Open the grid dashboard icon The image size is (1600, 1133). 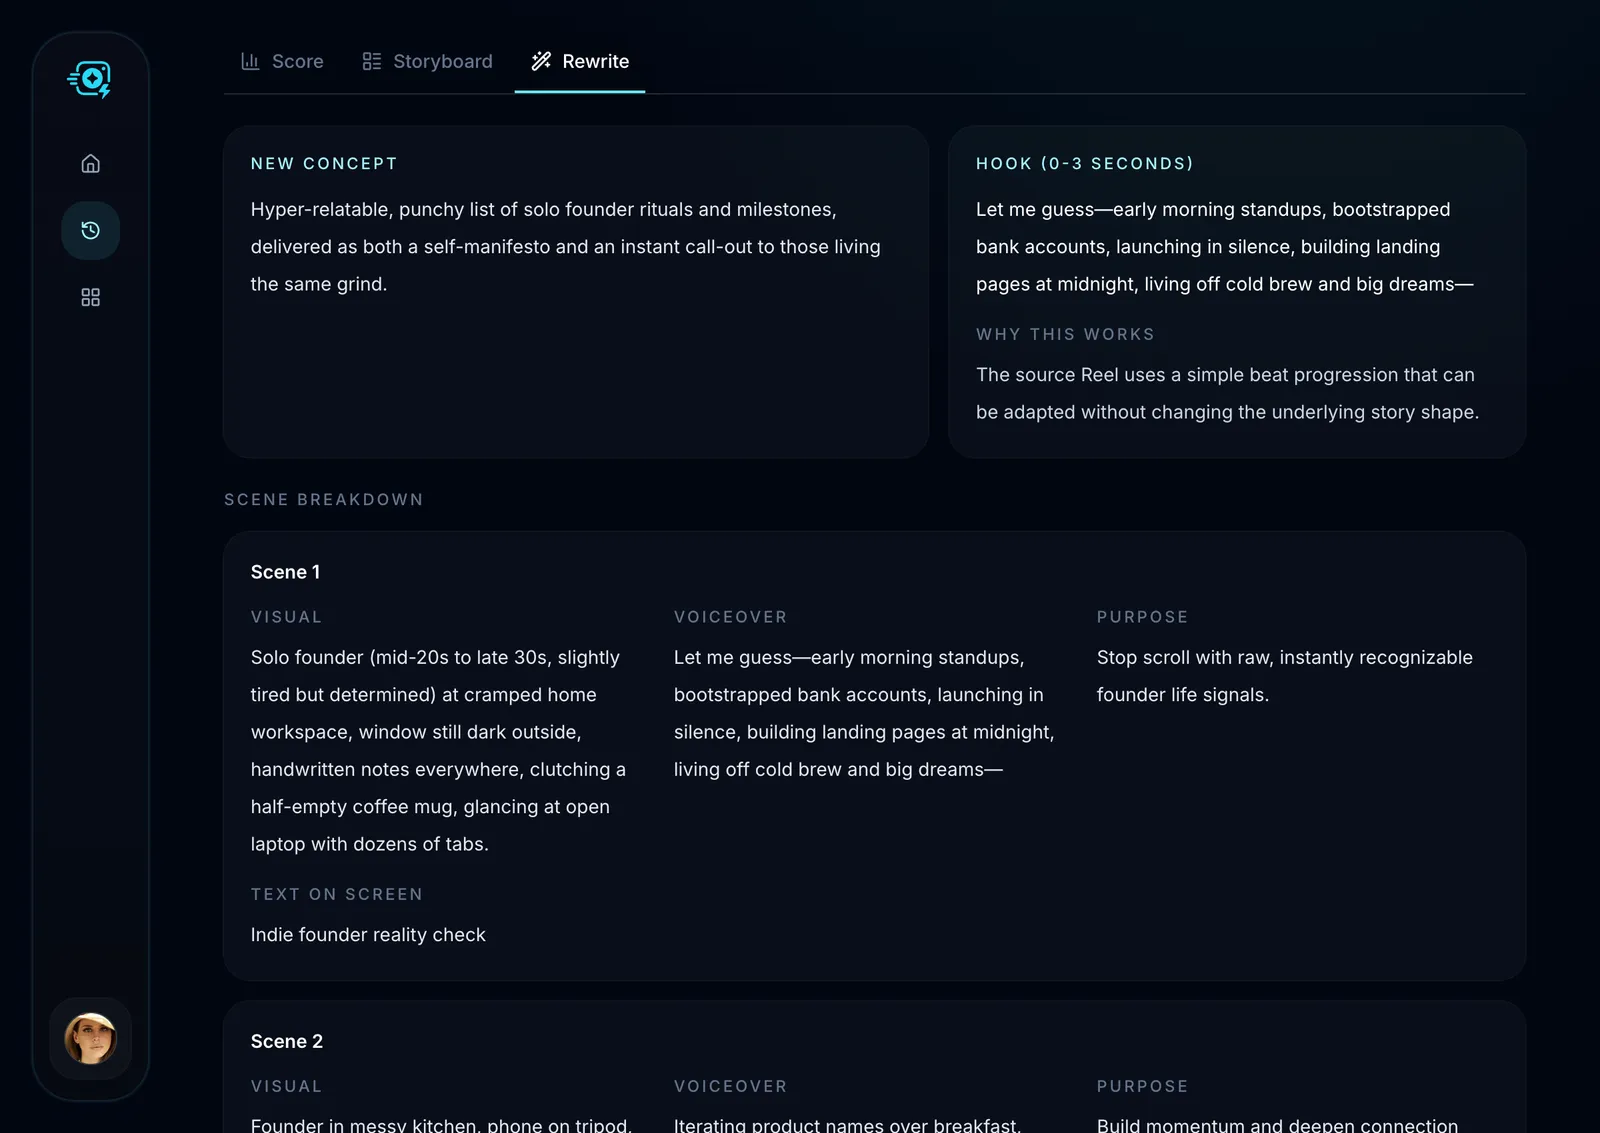pyautogui.click(x=90, y=297)
